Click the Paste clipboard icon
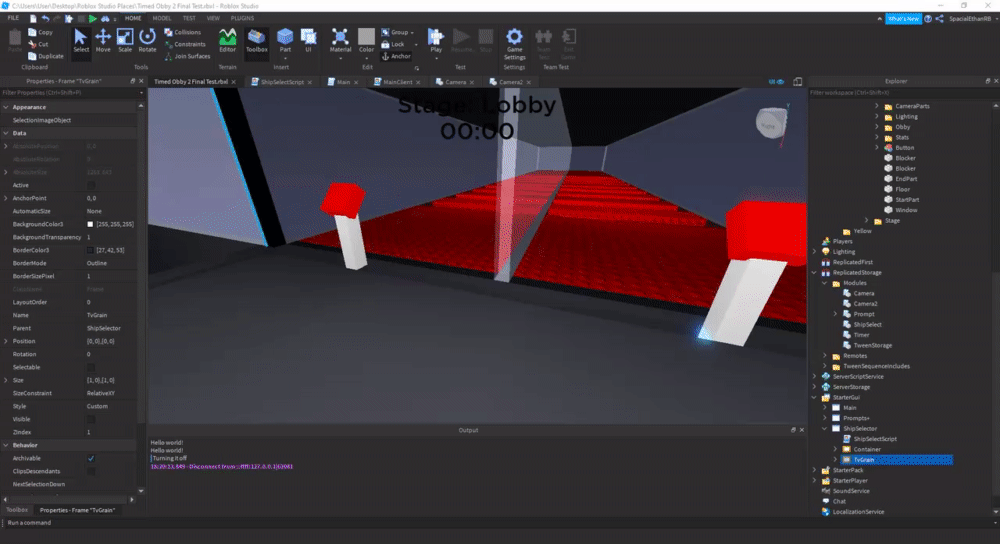 pos(15,40)
